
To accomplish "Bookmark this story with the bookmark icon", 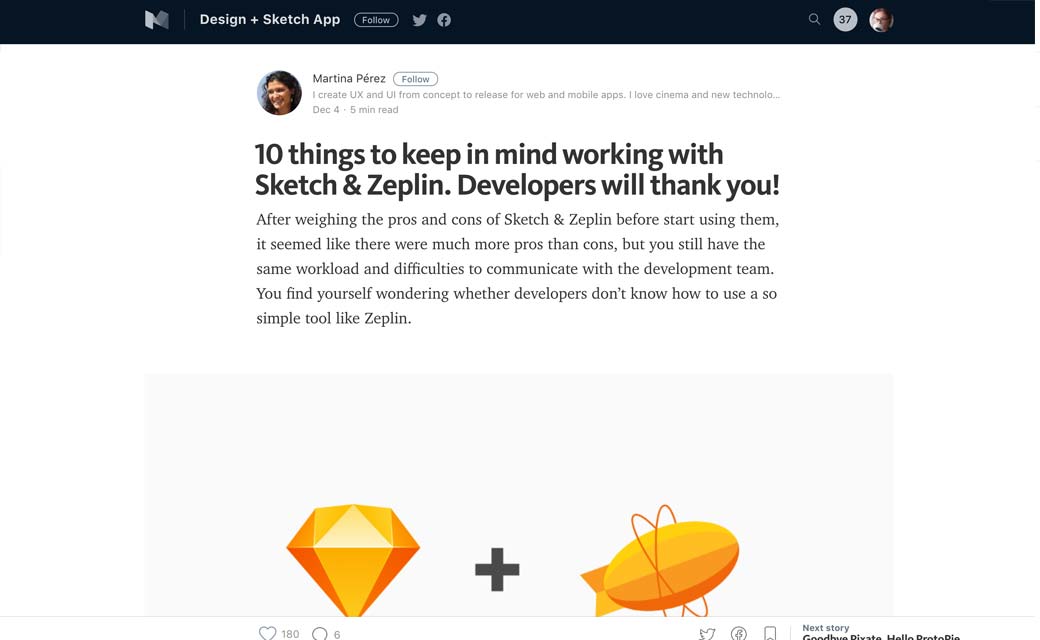I will click(x=770, y=633).
